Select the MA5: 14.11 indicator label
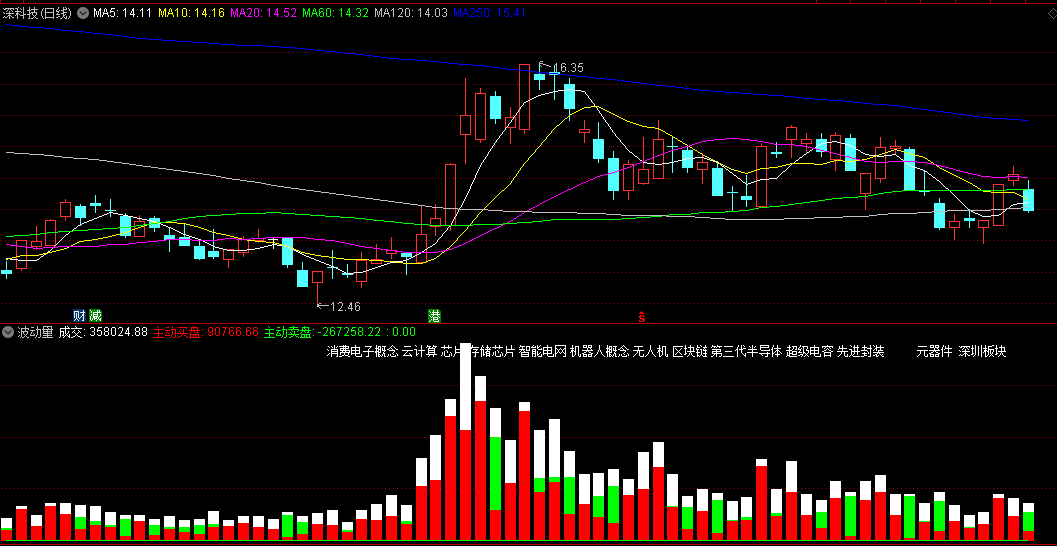The image size is (1057, 546). tap(123, 13)
